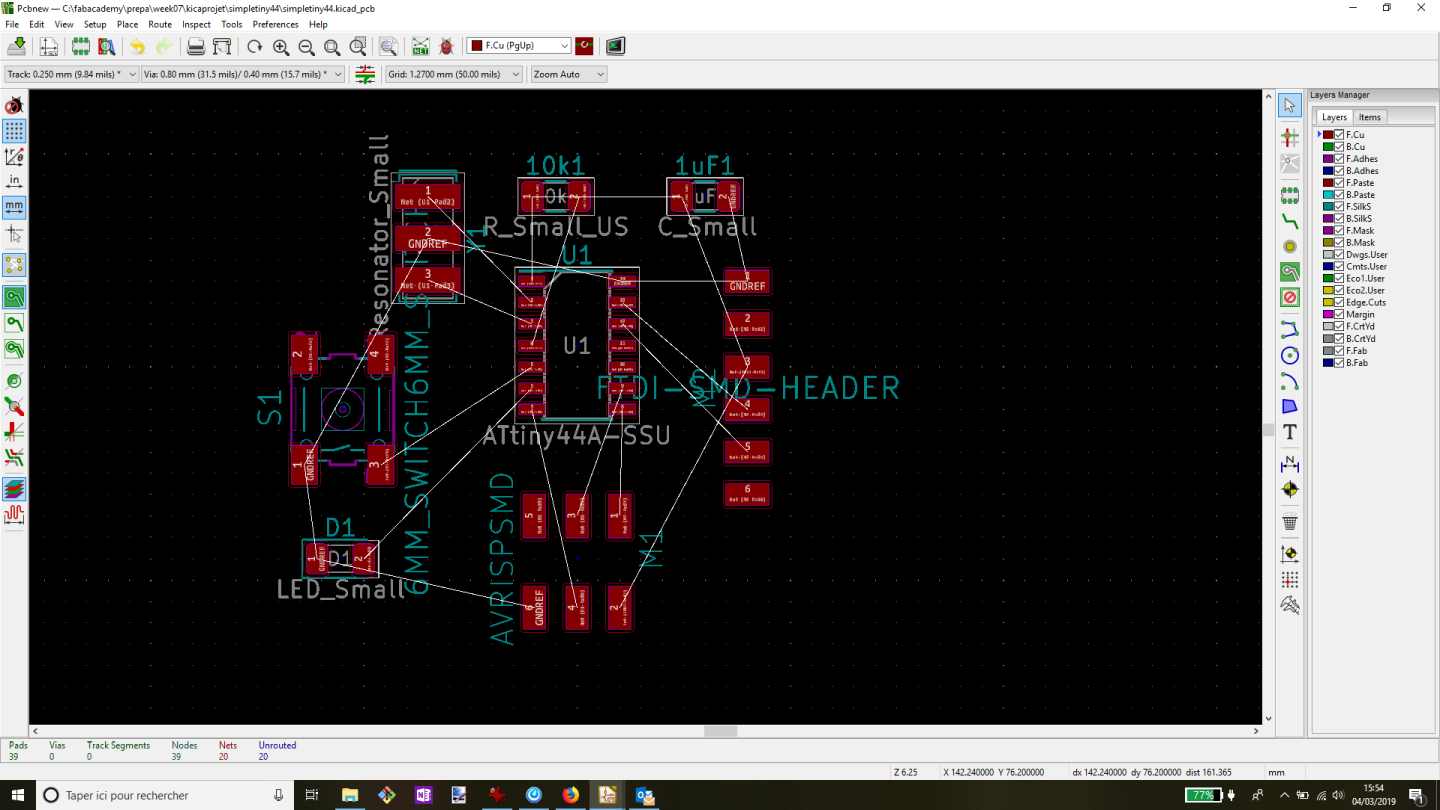Refresh the board view with Redraw
The width and height of the screenshot is (1440, 810).
pyautogui.click(x=255, y=46)
